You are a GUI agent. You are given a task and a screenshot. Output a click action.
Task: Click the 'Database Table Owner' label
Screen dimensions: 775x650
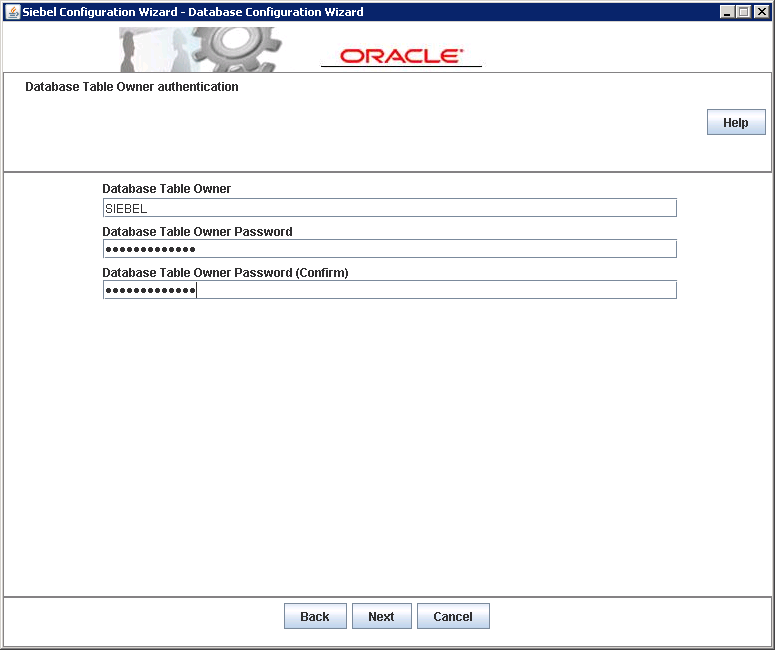(167, 189)
